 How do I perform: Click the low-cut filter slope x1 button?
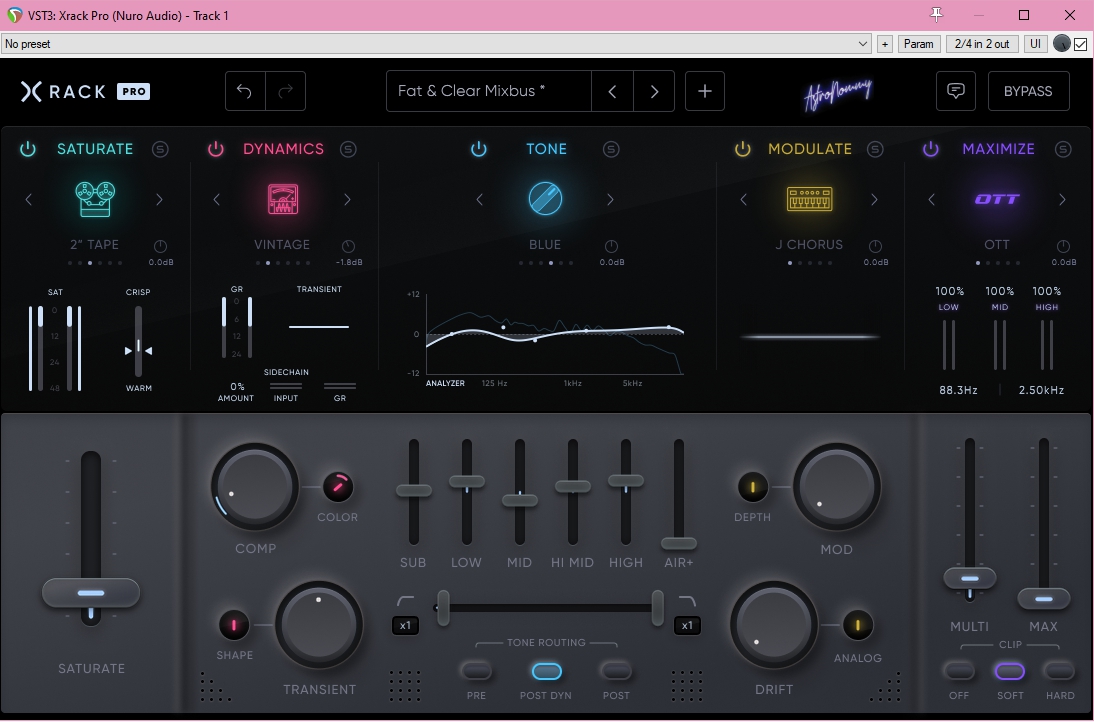coord(405,625)
